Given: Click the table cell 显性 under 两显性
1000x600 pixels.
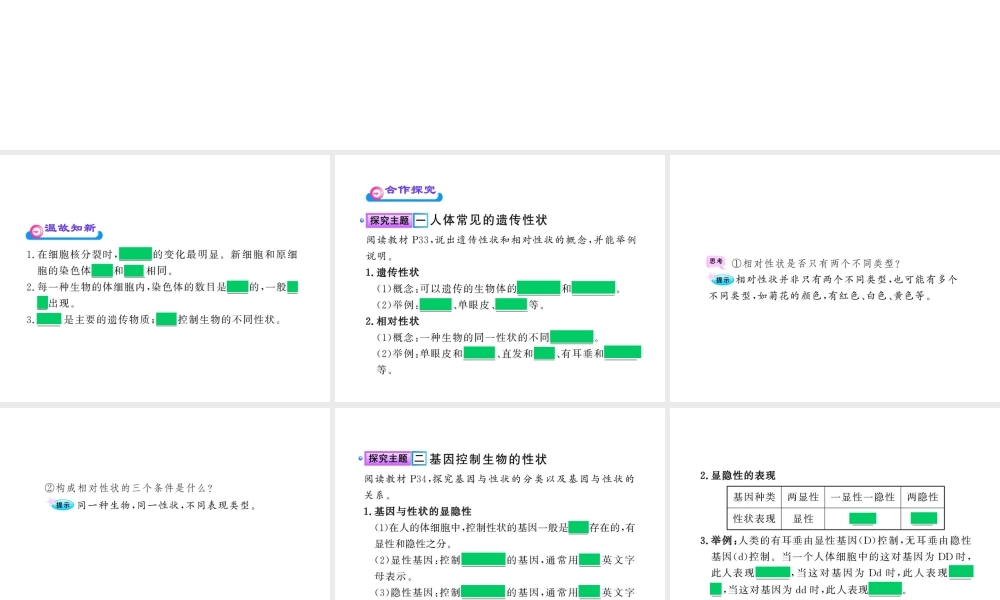Looking at the screenshot, I should 803,518.
